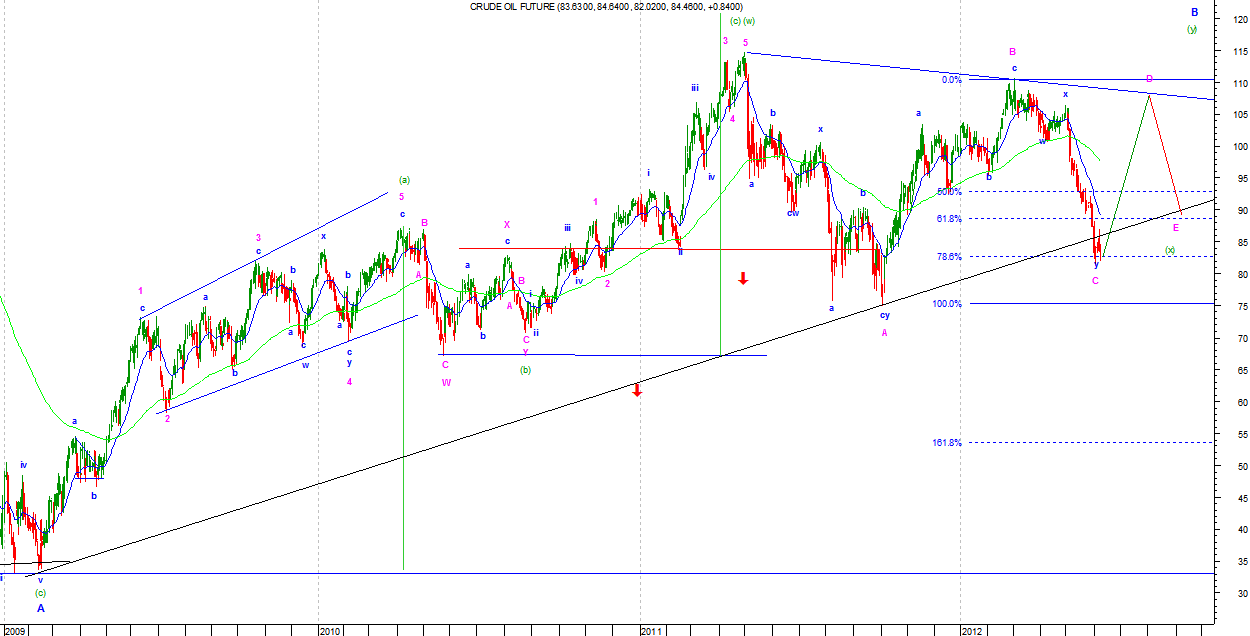Viewport: 1250px width, 636px height.
Task: Click the pink W wave label
Action: pos(445,382)
